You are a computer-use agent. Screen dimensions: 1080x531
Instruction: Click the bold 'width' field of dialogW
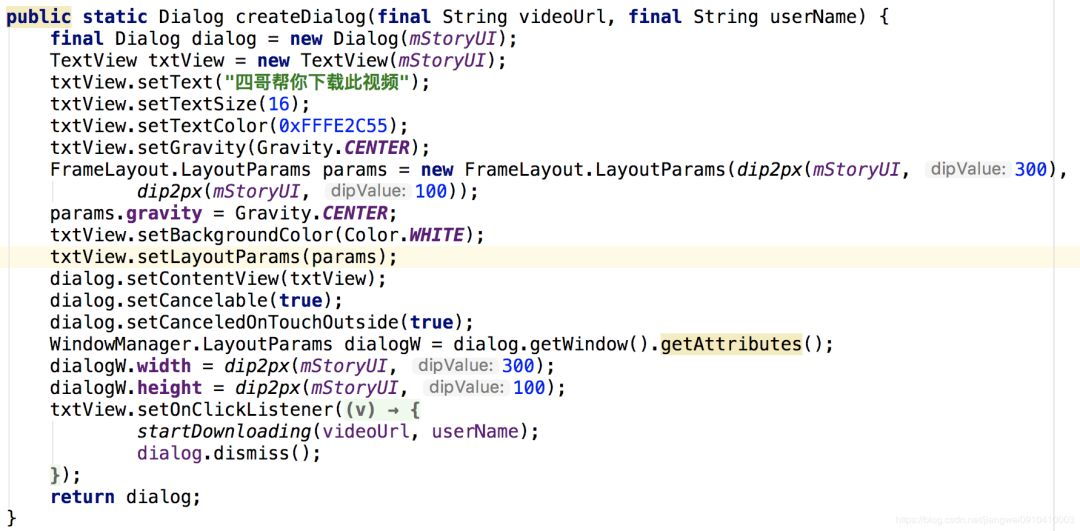click(x=165, y=366)
